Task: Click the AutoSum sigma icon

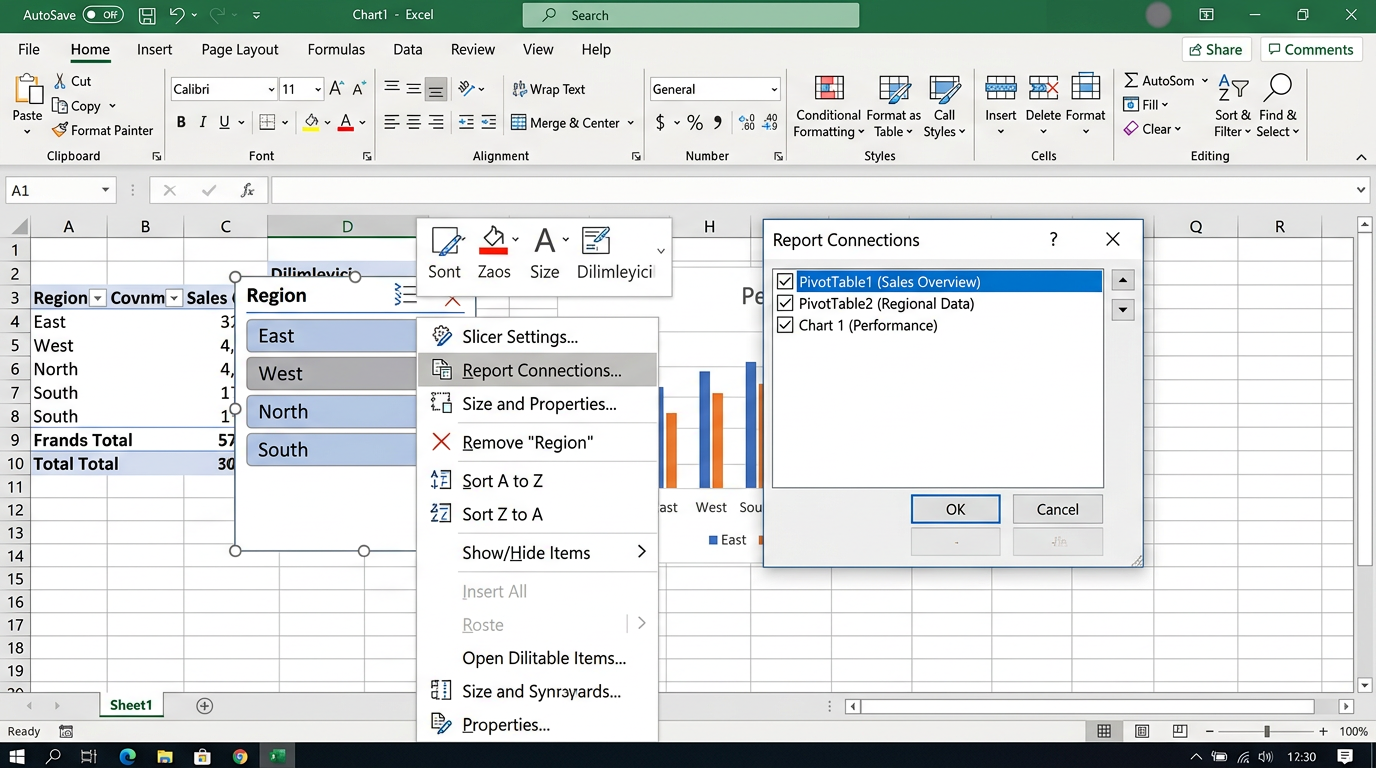Action: click(x=1131, y=80)
